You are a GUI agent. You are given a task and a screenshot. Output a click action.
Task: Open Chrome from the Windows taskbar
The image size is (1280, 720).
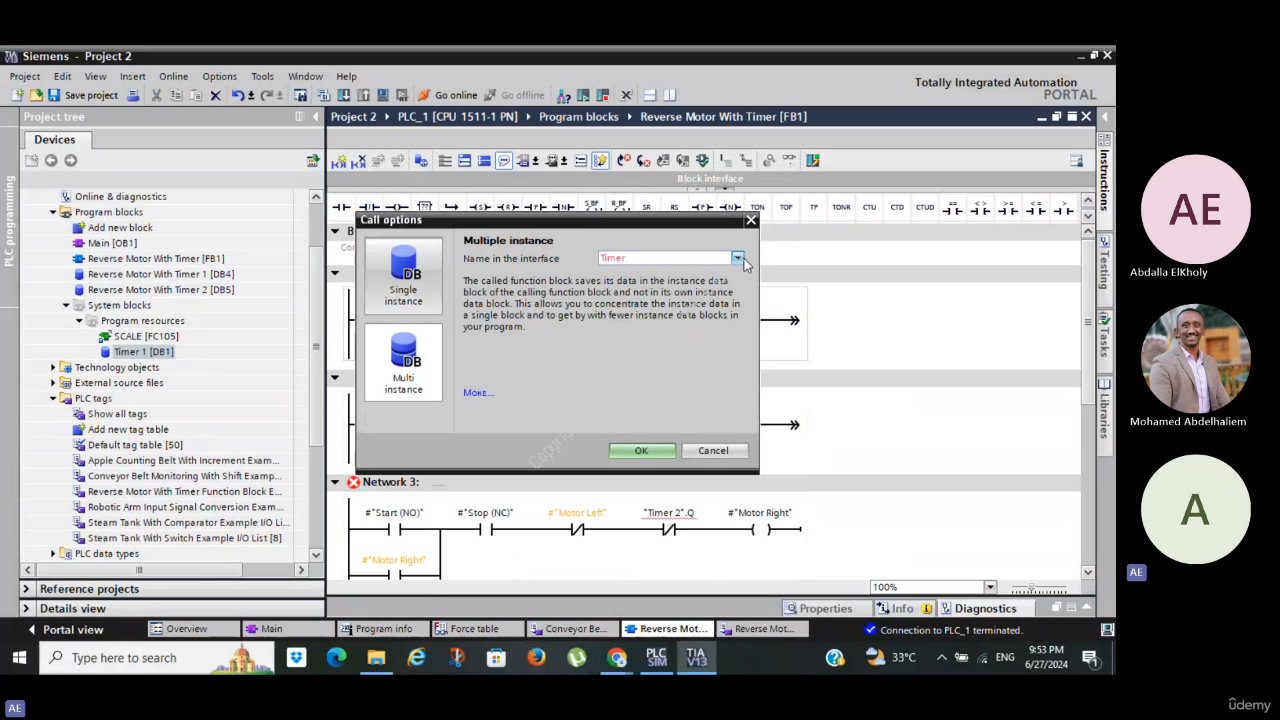pos(617,657)
